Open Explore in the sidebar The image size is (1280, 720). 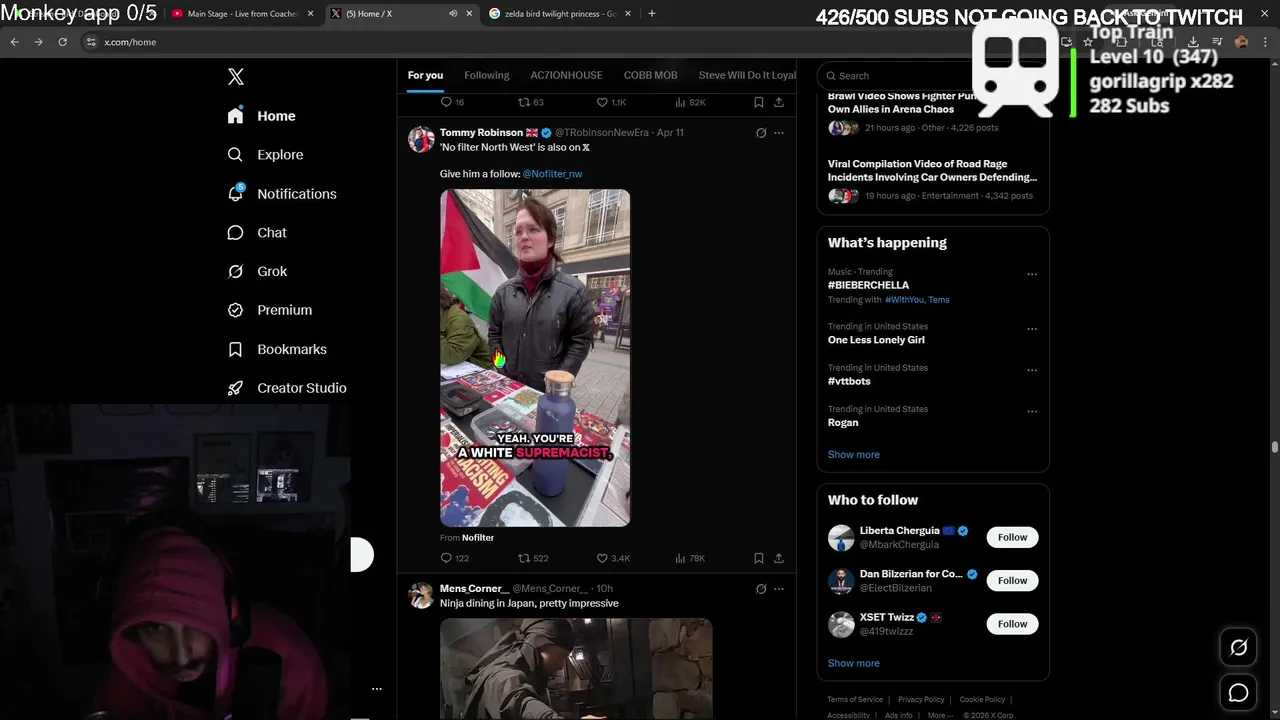(x=265, y=155)
